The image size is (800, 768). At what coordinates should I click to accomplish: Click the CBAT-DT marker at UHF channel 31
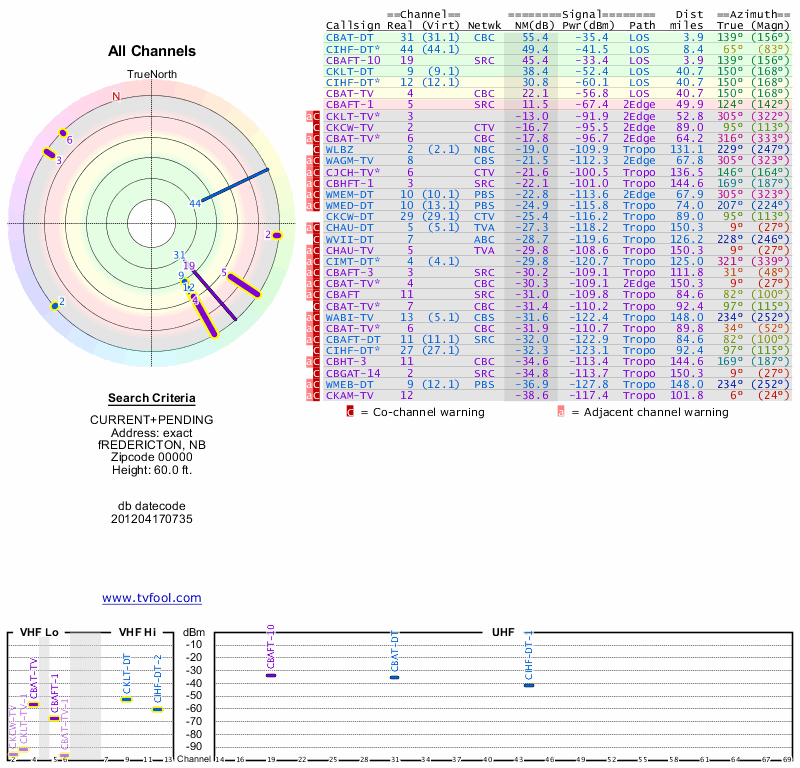[395, 678]
